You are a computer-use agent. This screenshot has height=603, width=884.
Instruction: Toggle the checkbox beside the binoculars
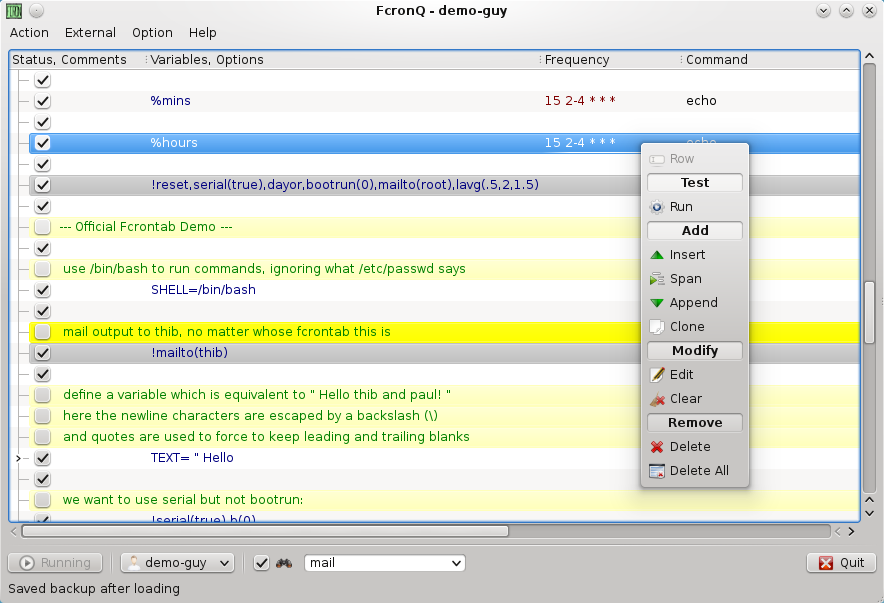262,563
